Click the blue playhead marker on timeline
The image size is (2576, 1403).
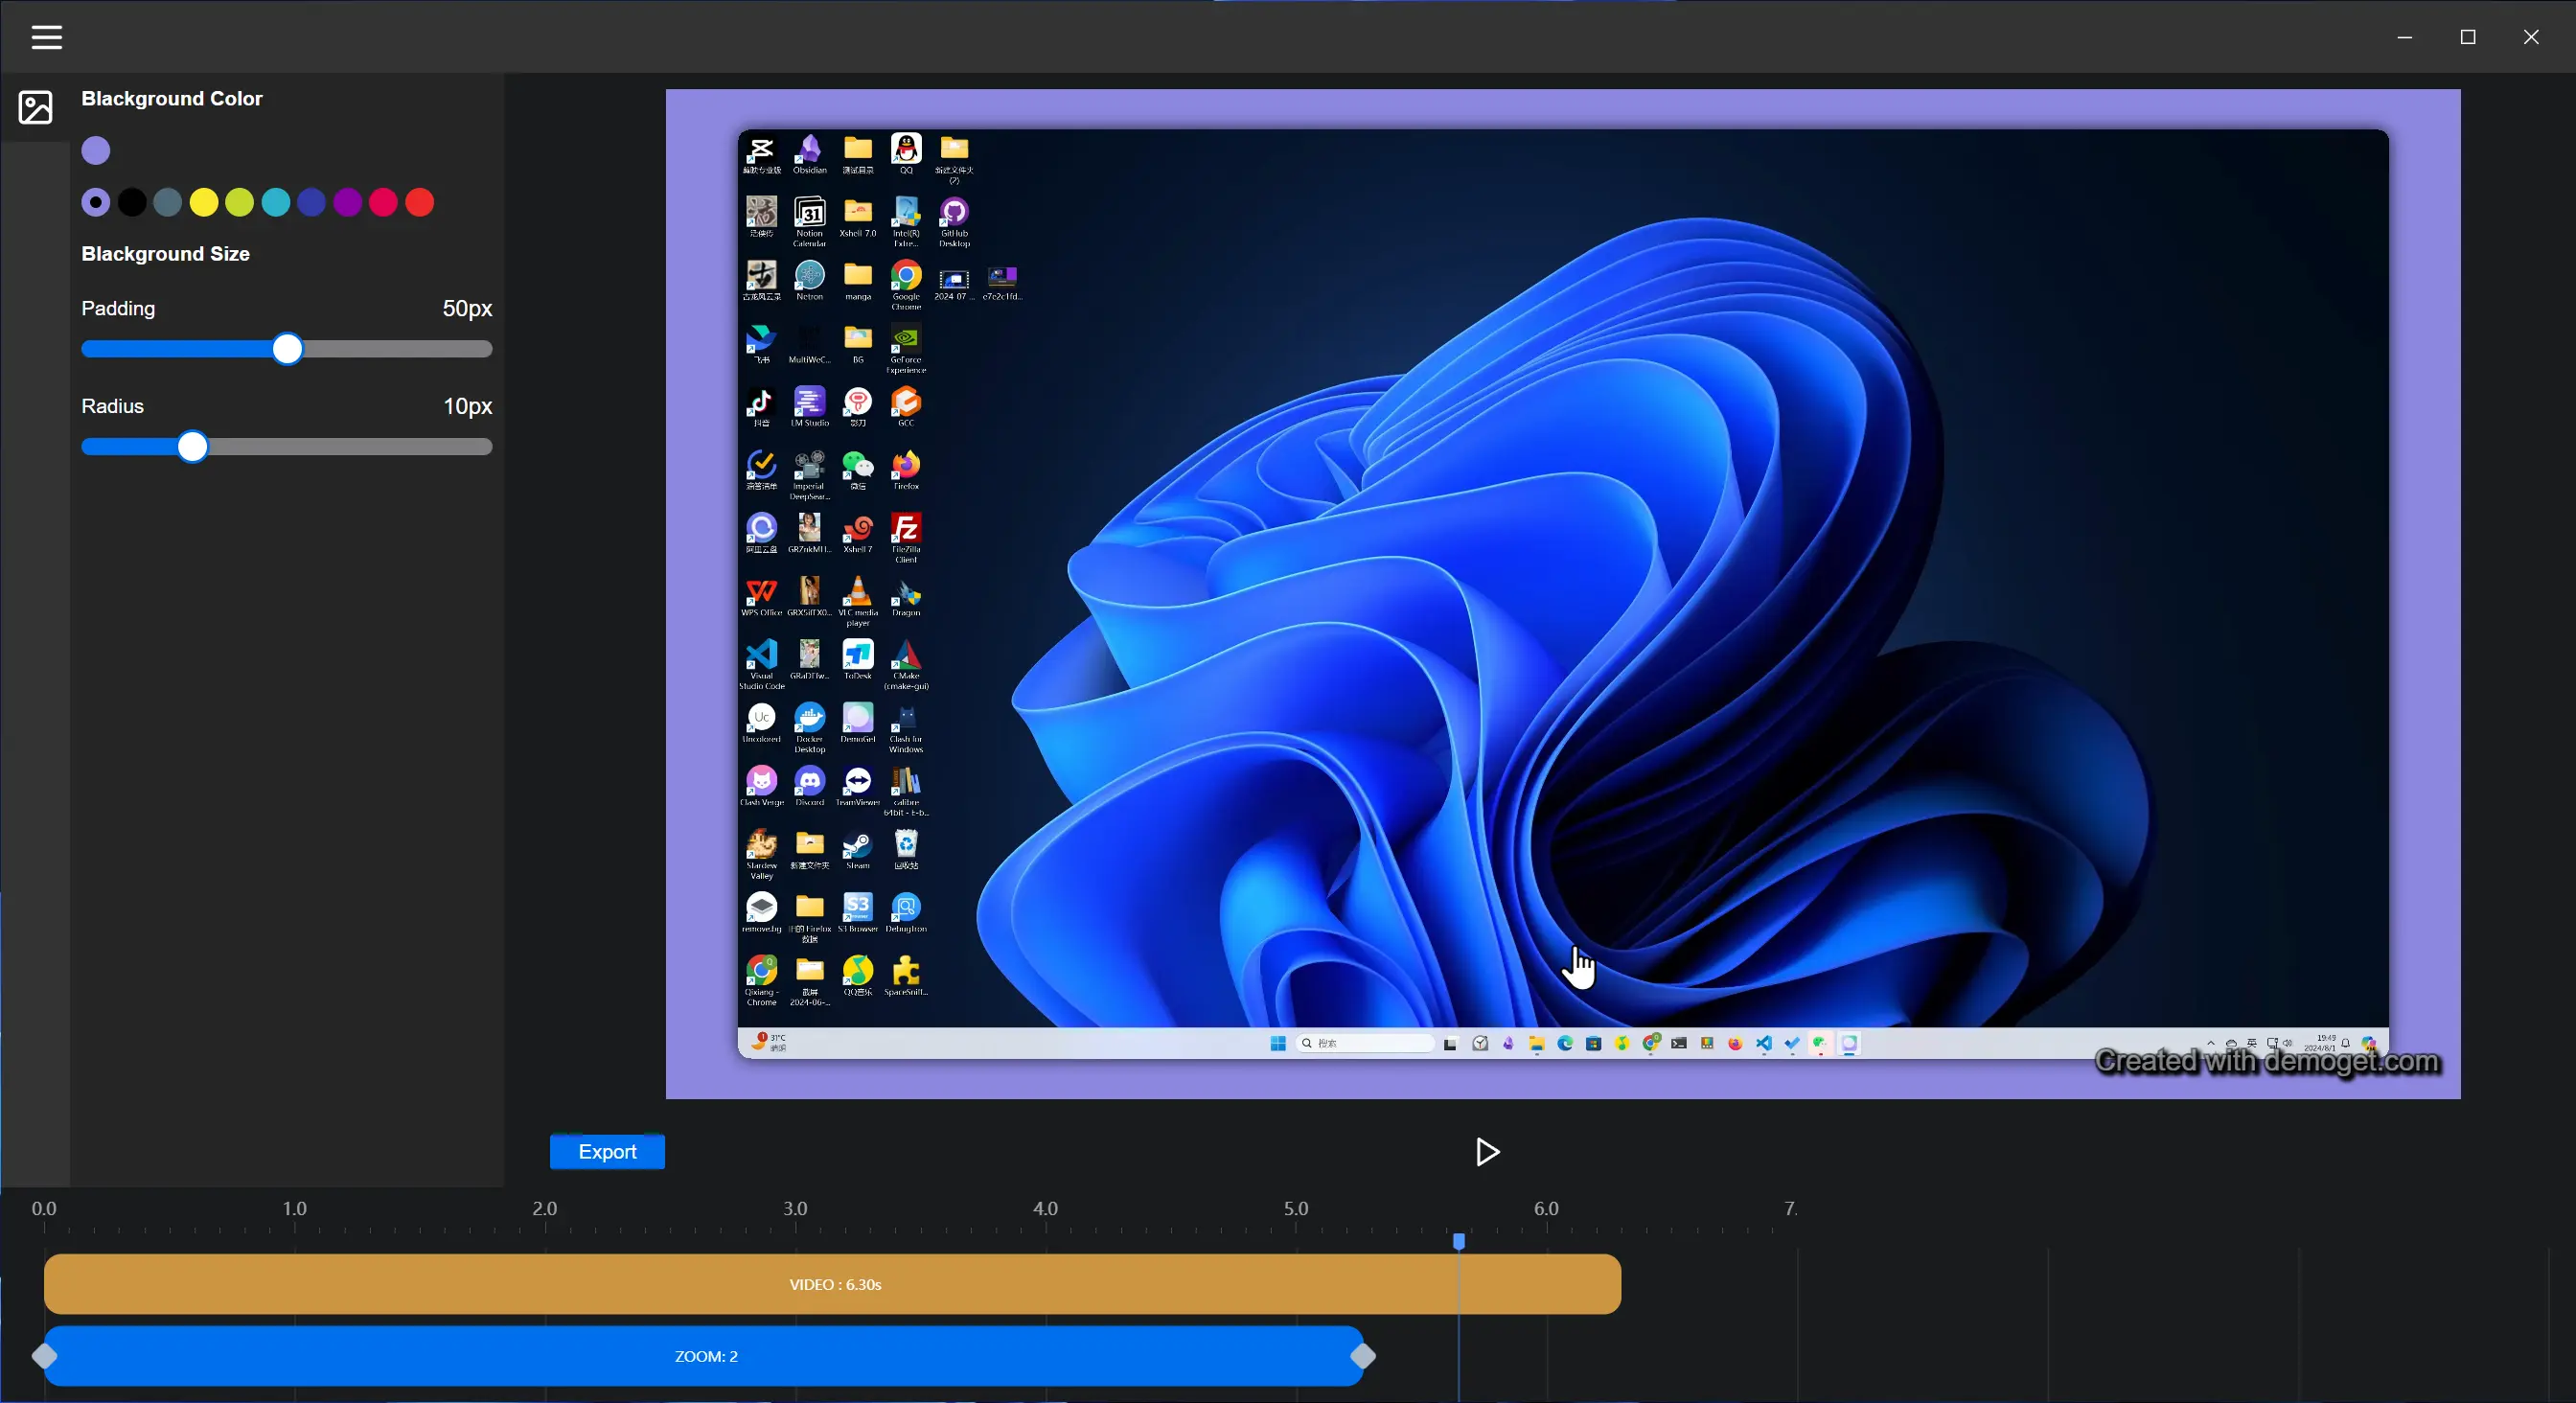(x=1459, y=1241)
